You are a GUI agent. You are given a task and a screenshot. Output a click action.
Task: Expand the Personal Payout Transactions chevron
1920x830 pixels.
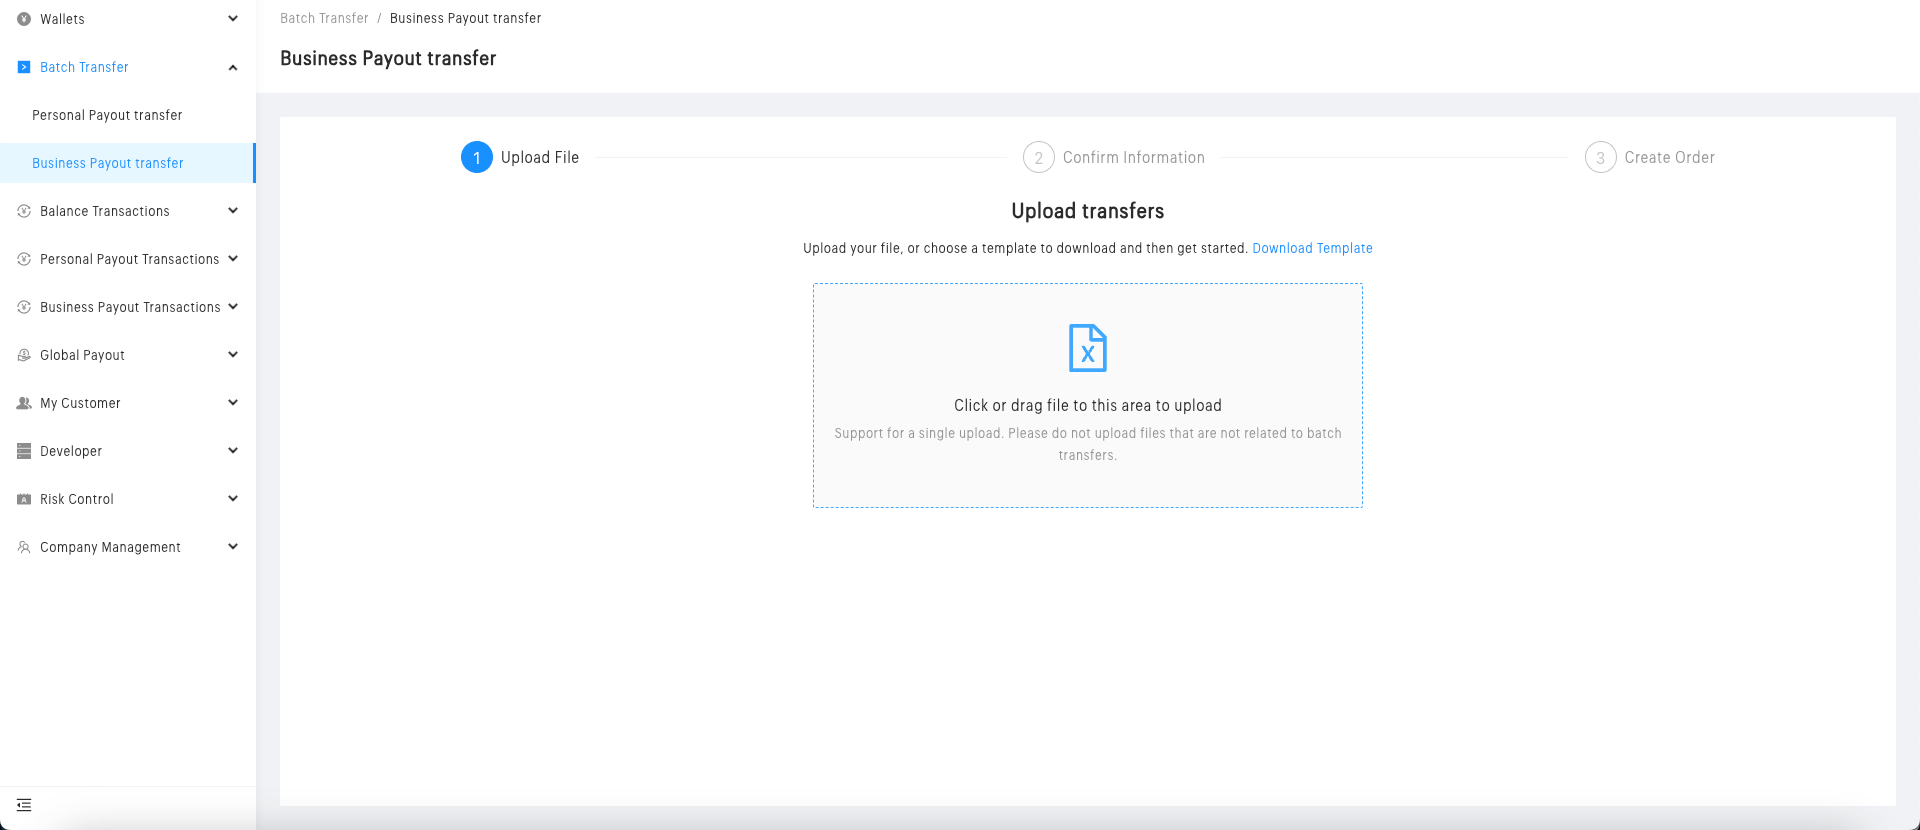[x=233, y=258]
